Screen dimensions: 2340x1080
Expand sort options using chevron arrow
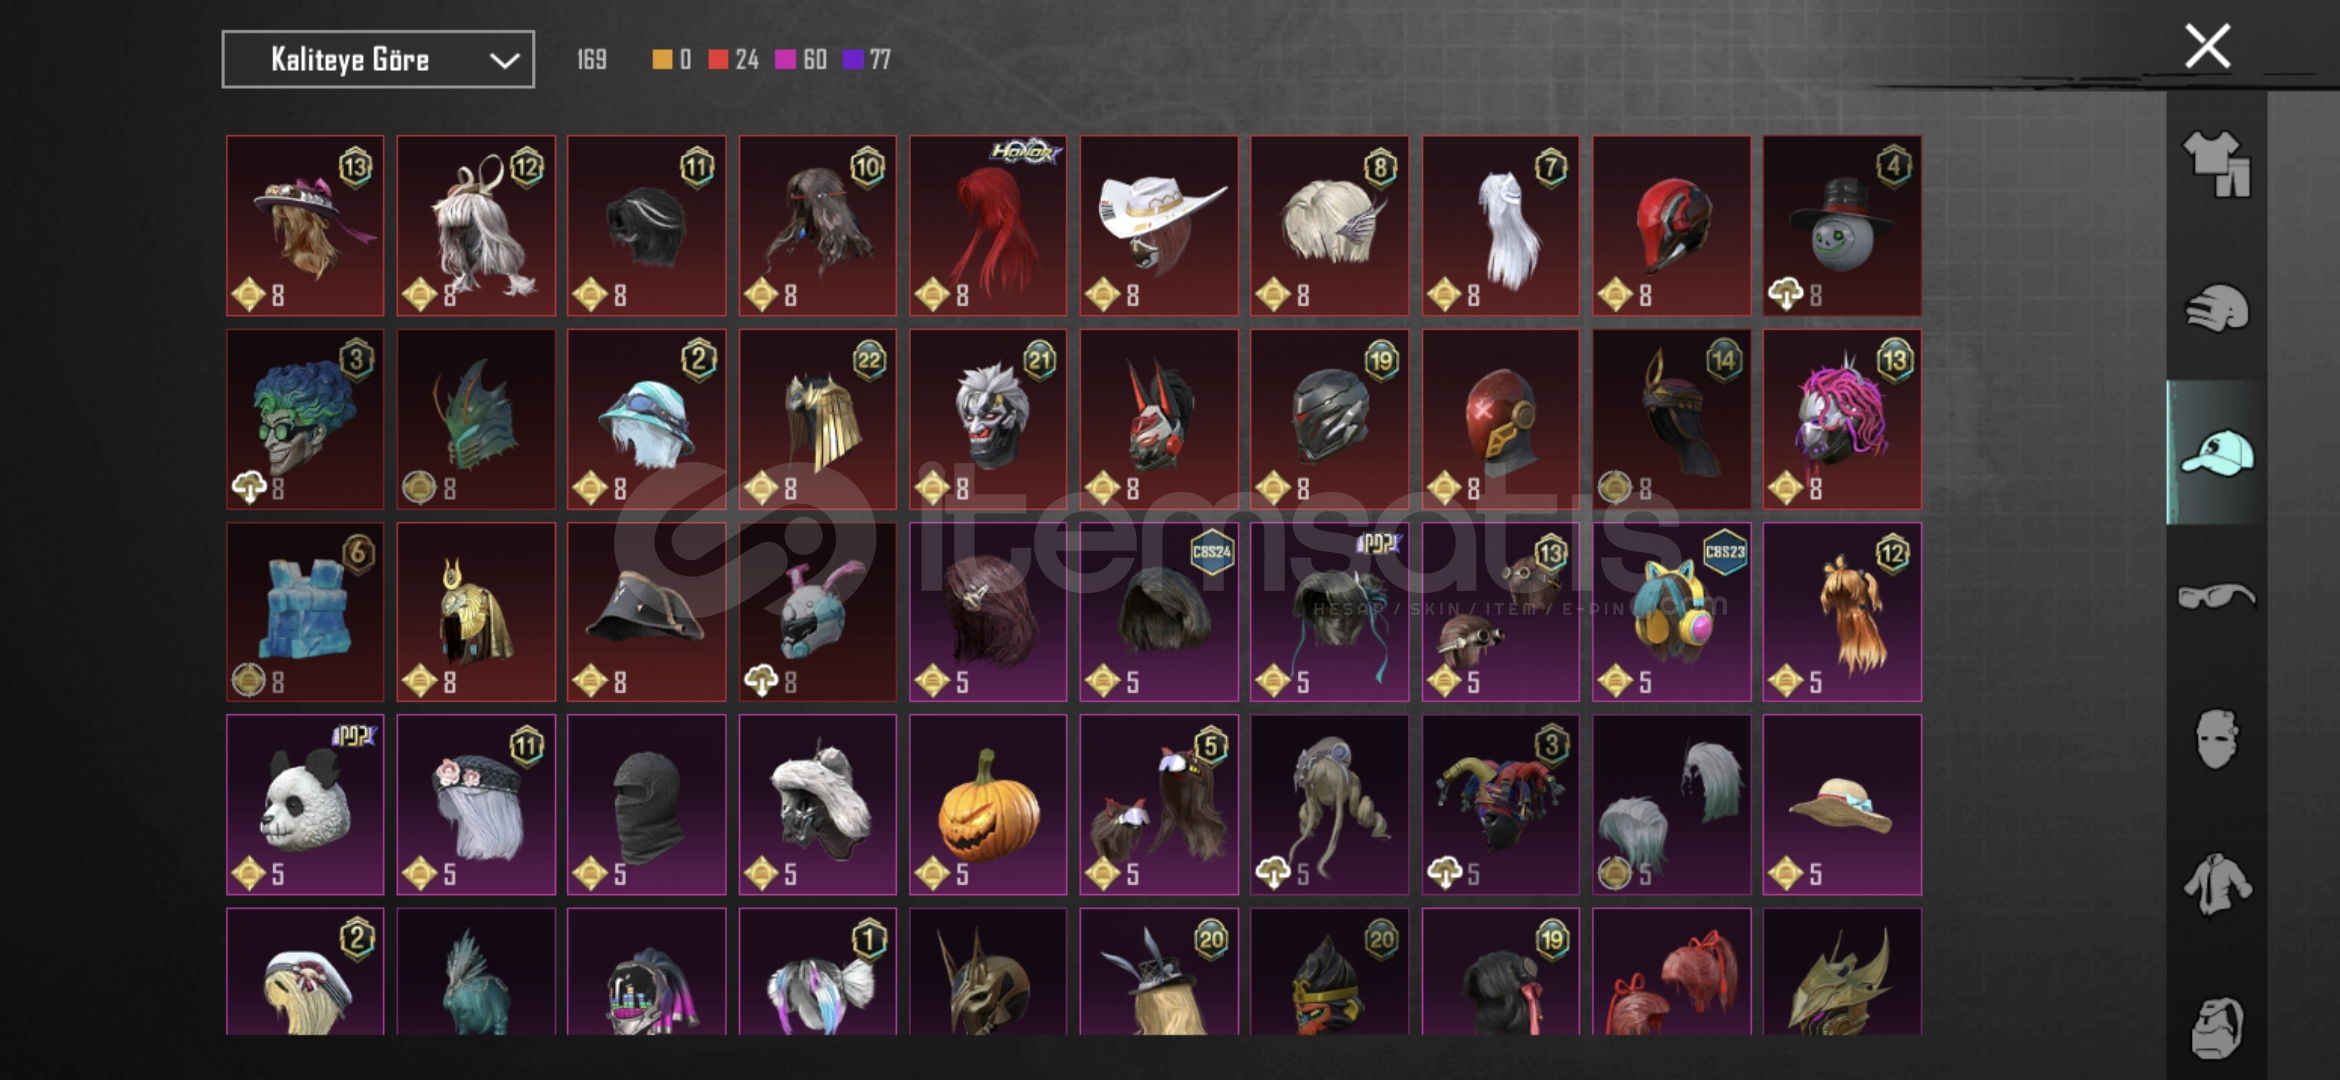[504, 61]
